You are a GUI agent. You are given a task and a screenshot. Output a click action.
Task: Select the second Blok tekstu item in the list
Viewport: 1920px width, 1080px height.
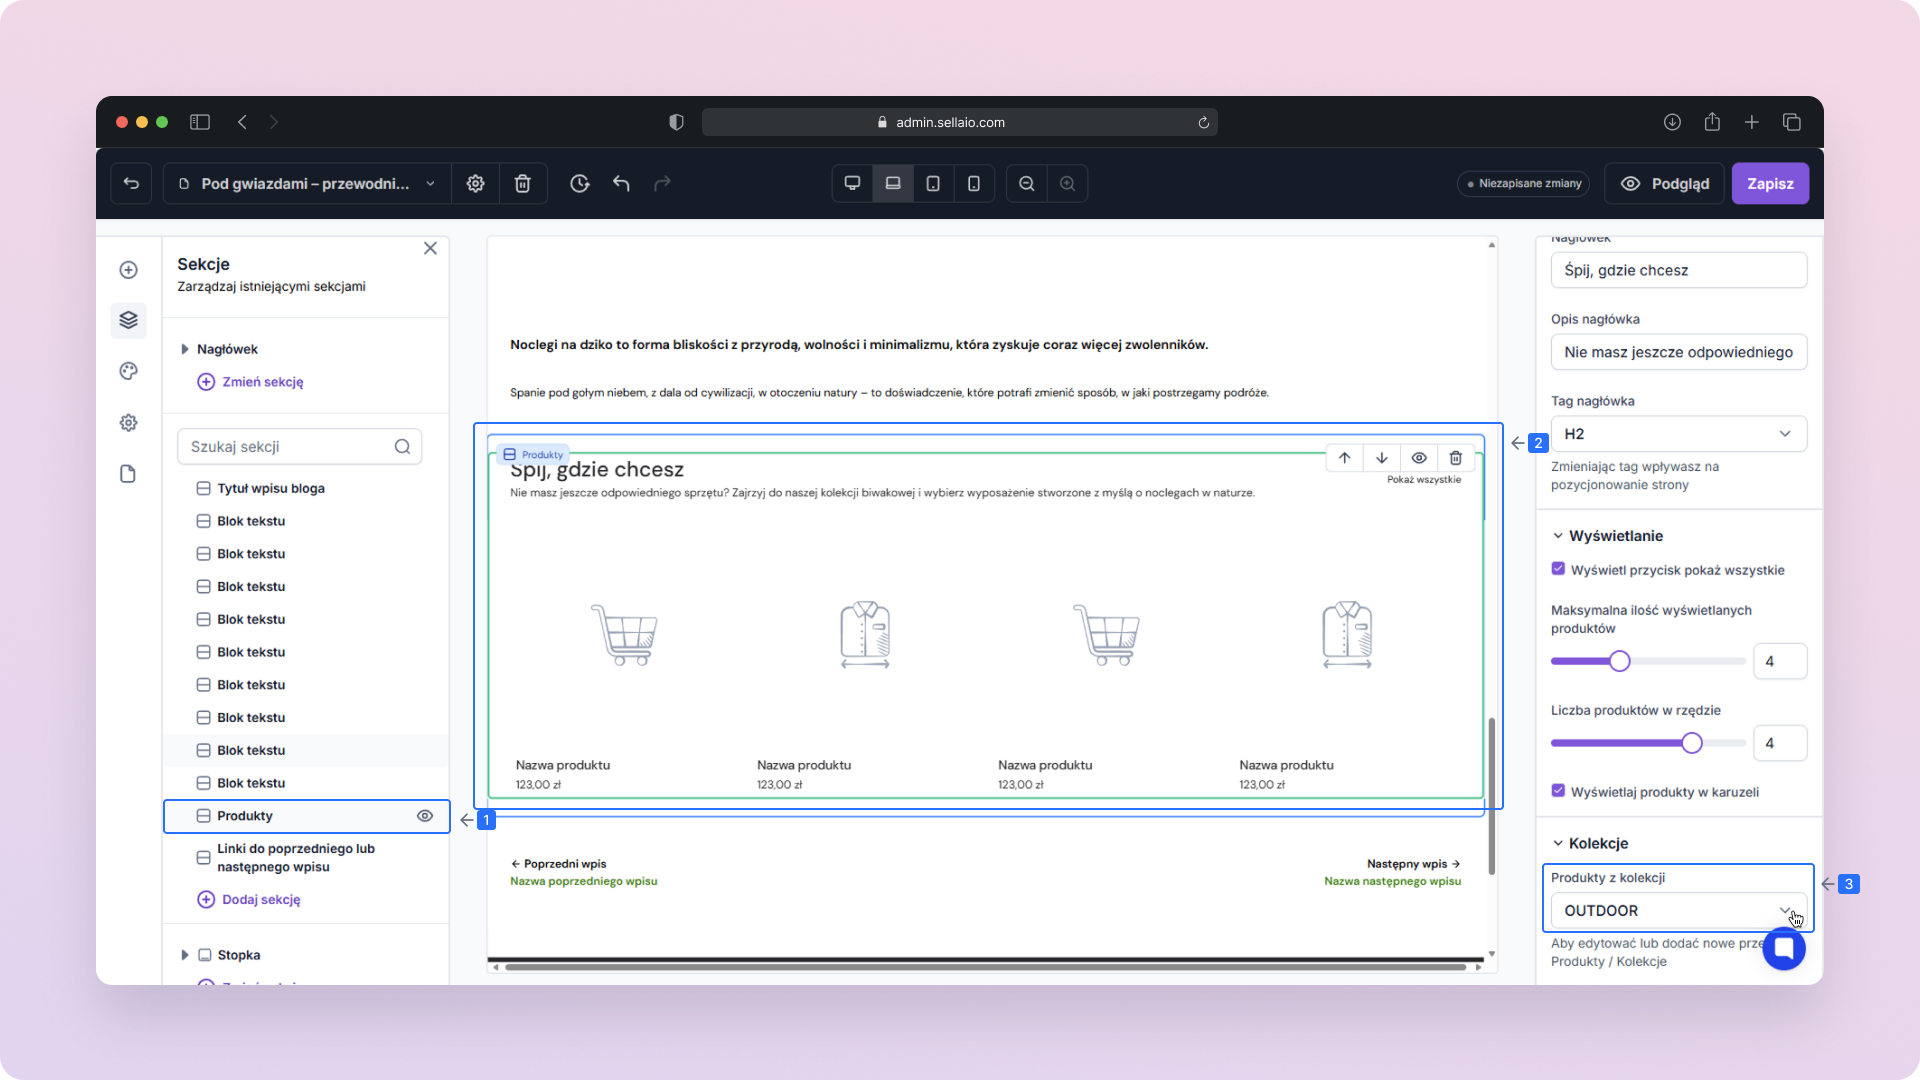[251, 554]
